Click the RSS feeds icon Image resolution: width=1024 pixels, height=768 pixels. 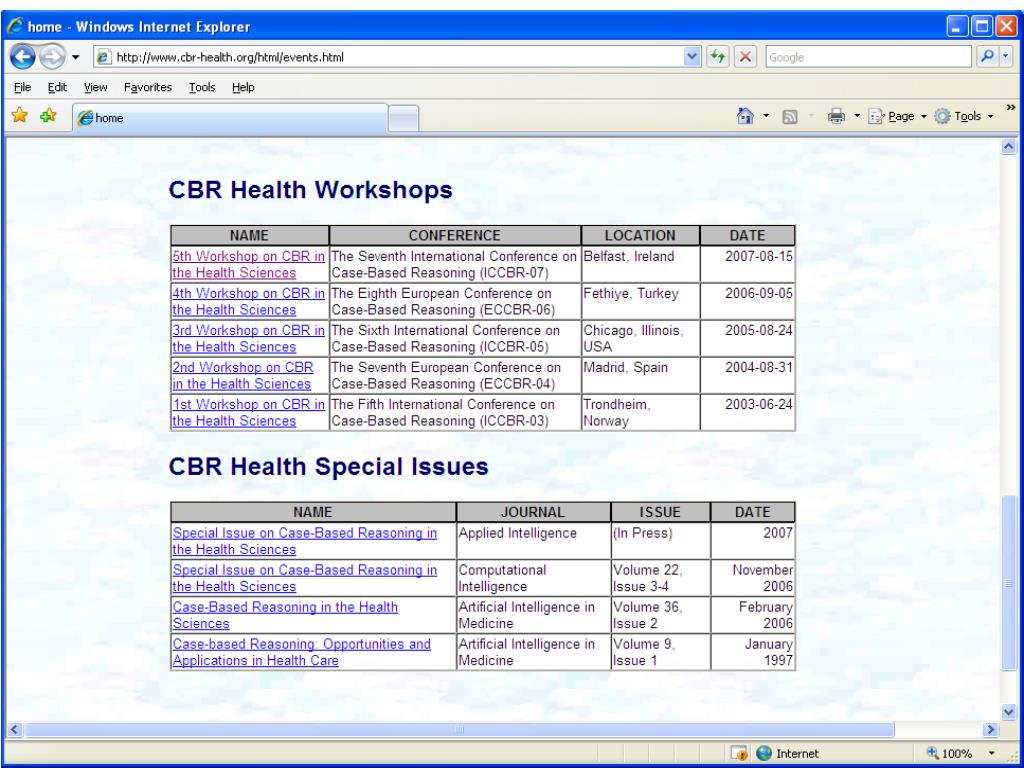790,117
